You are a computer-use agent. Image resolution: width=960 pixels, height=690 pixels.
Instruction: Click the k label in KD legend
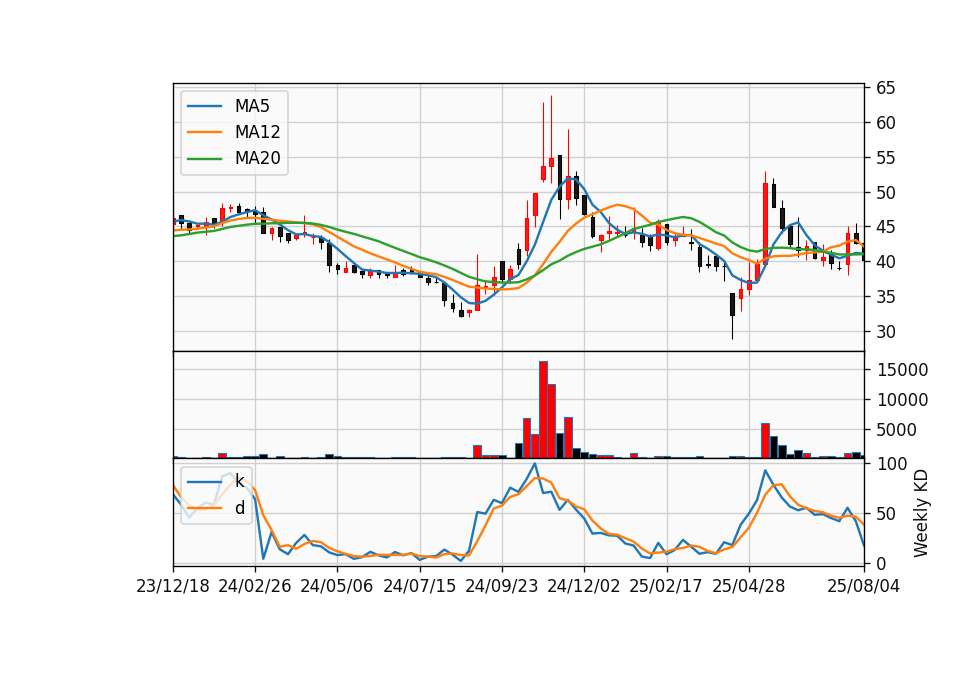point(239,481)
